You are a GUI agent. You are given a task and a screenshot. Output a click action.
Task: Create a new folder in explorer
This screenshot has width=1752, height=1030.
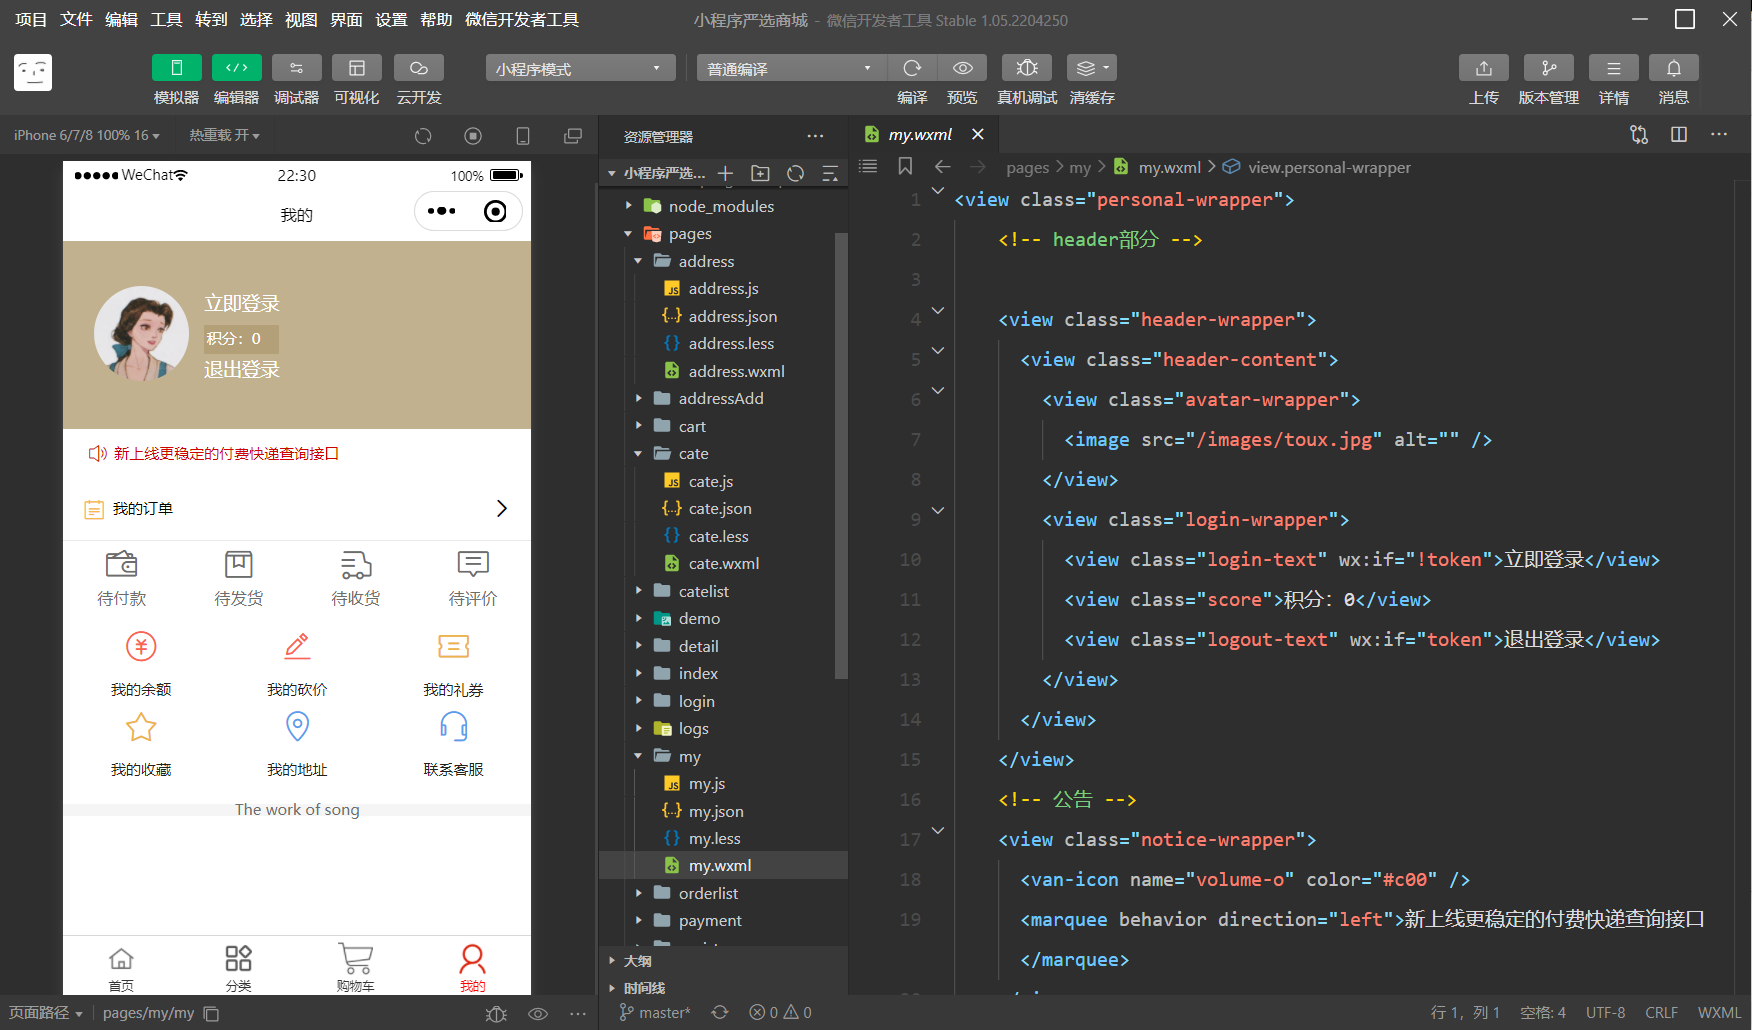click(760, 173)
